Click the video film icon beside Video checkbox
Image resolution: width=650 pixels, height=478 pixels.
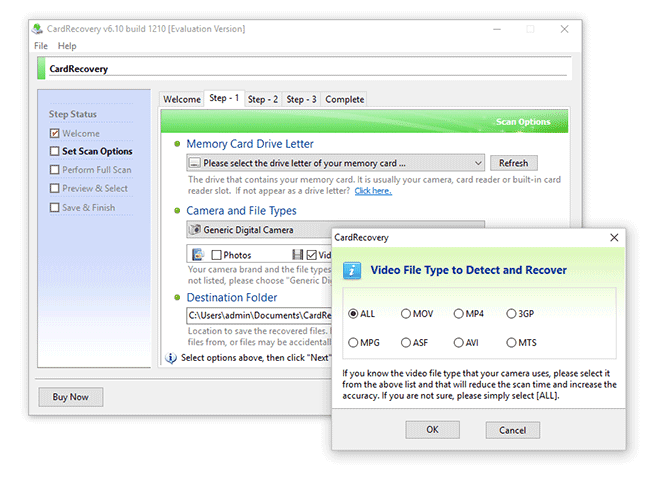(298, 255)
